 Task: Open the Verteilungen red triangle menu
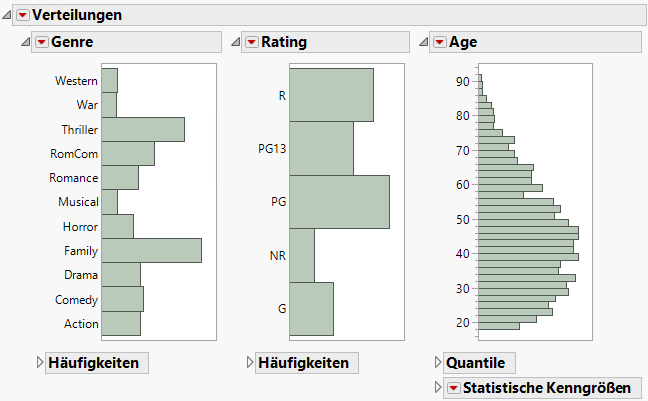point(23,15)
